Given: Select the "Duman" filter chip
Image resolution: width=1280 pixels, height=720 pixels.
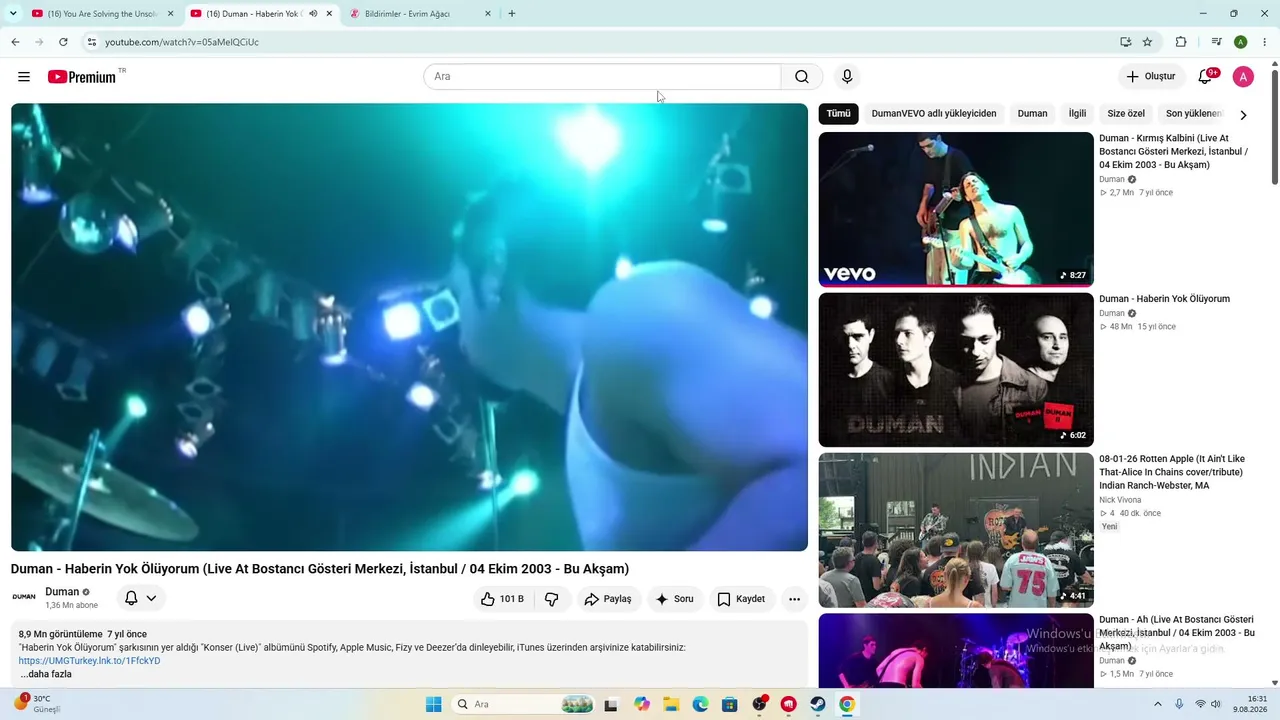Looking at the screenshot, I should (x=1033, y=114).
